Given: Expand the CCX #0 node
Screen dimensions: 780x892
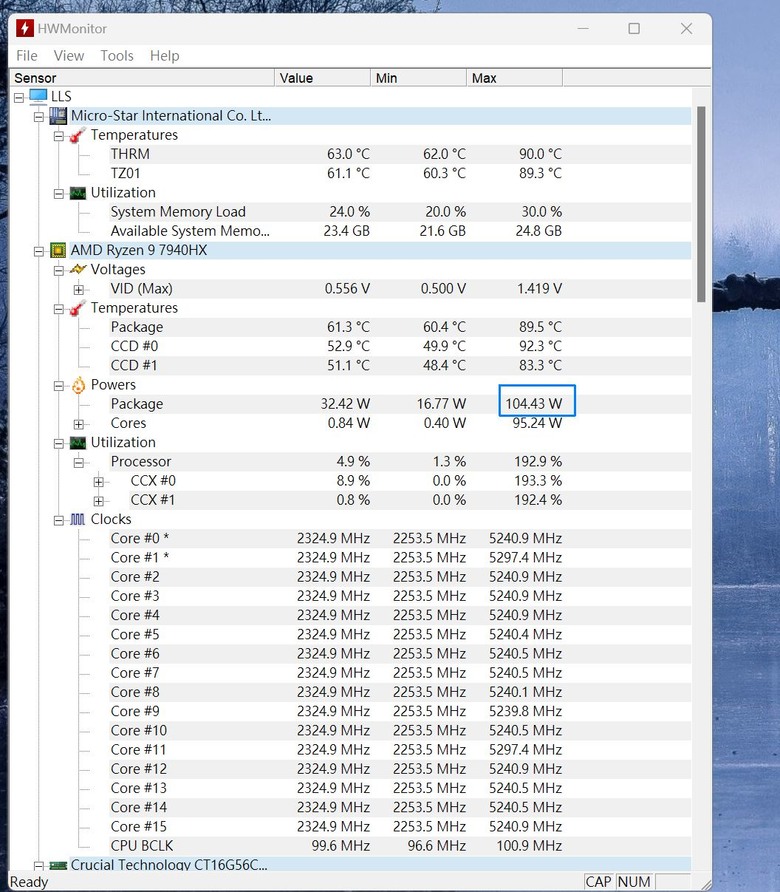Looking at the screenshot, I should pos(98,482).
